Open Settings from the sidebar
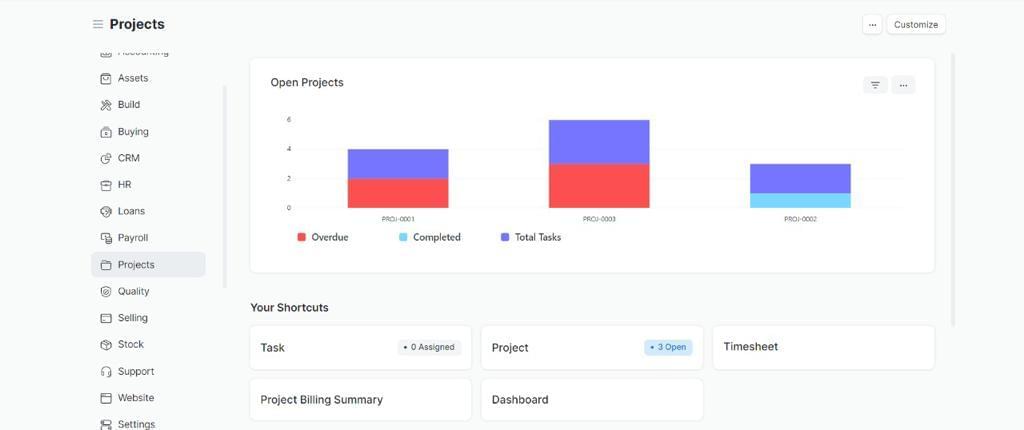1024x430 pixels. (148, 425)
